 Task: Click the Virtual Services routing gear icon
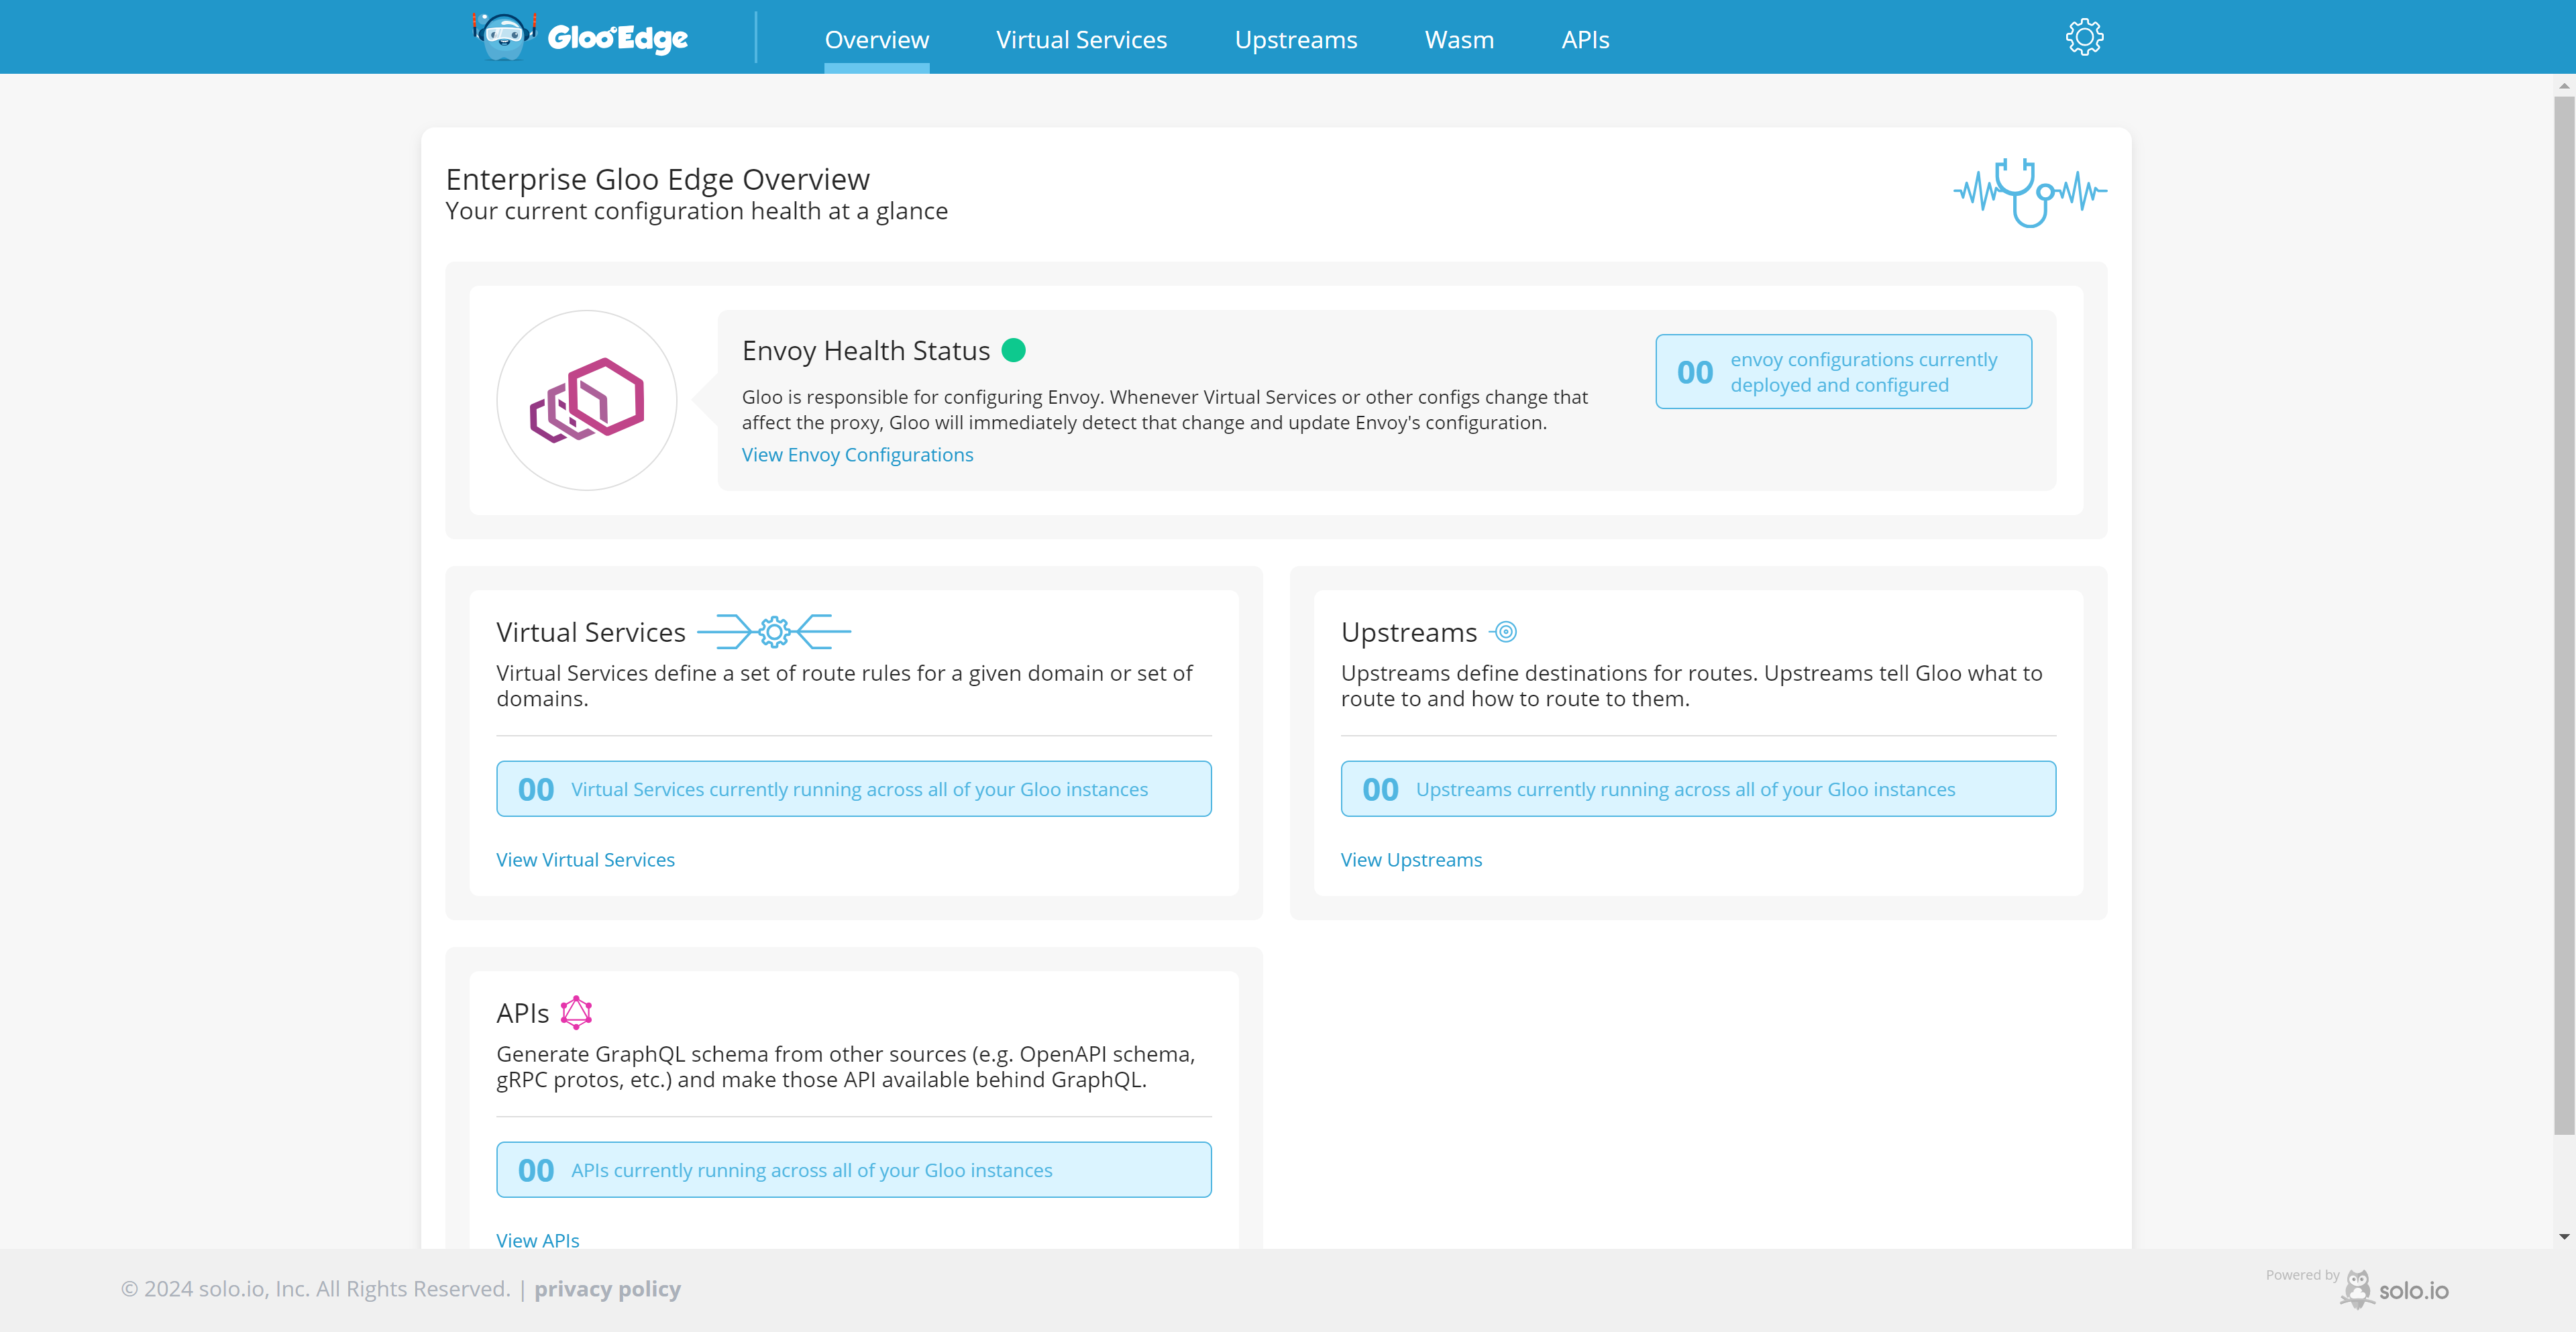(774, 632)
